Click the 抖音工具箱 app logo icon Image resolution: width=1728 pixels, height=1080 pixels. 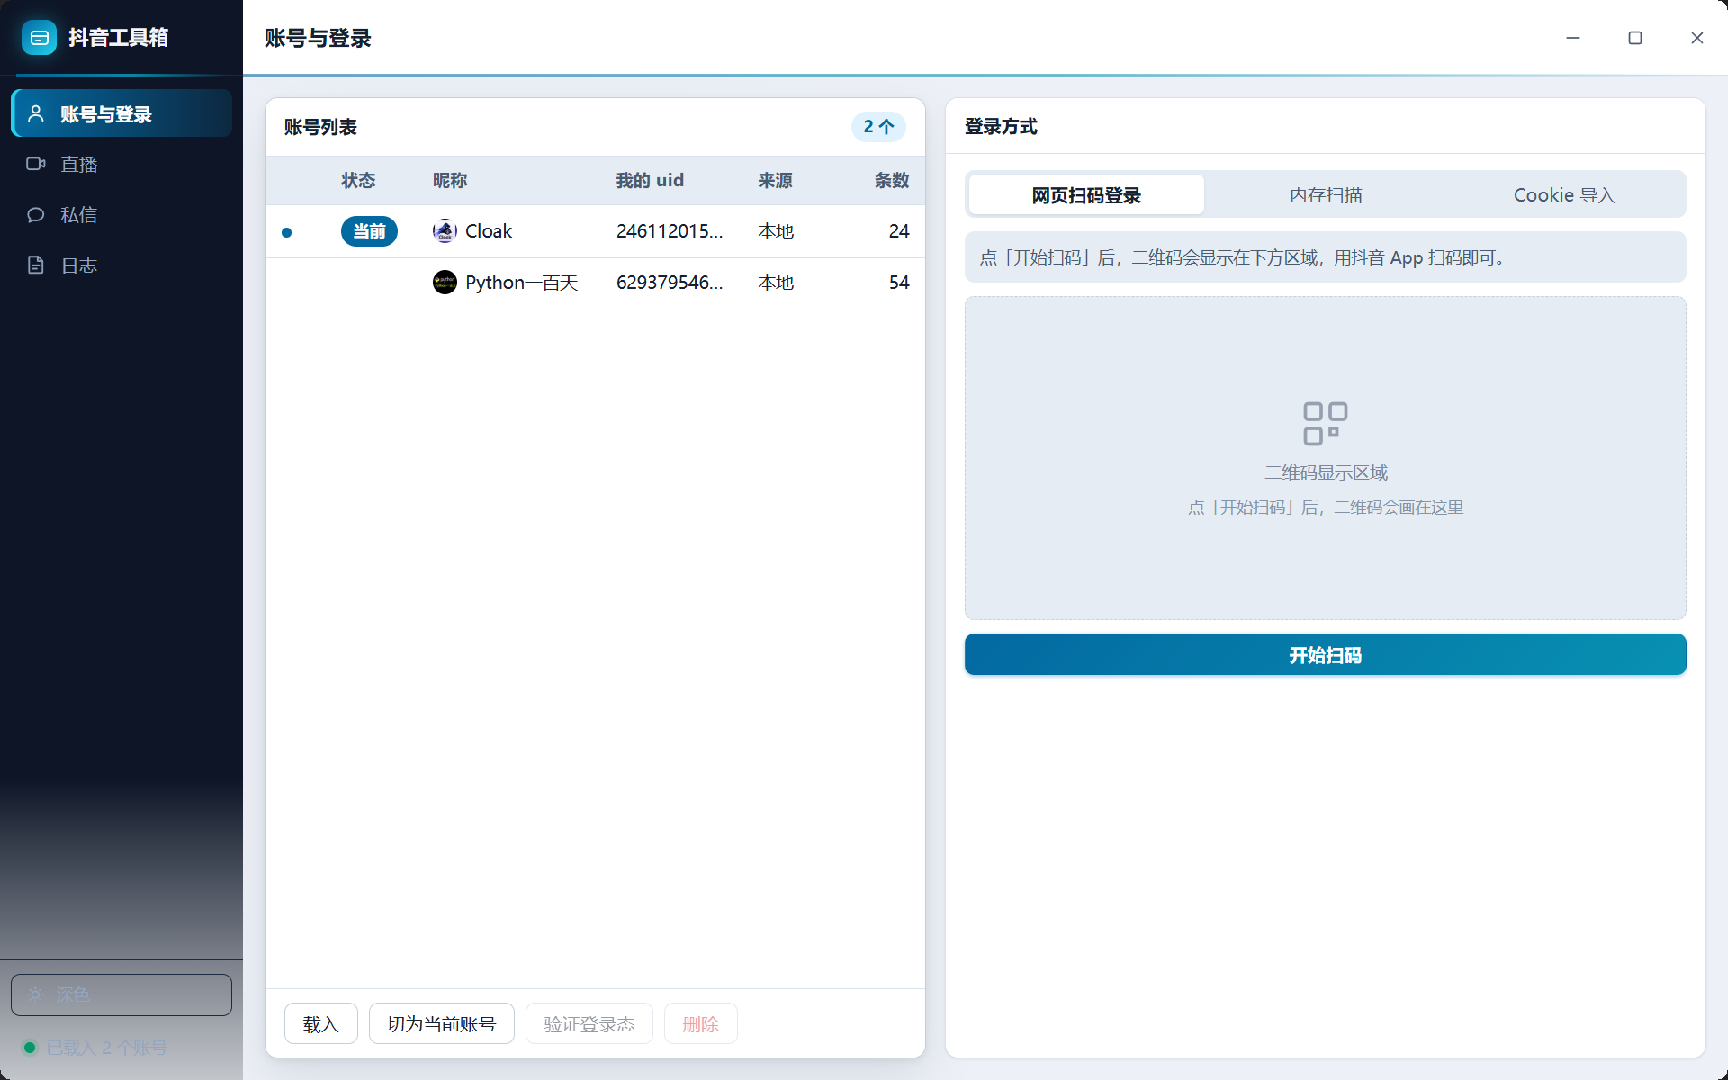[39, 38]
